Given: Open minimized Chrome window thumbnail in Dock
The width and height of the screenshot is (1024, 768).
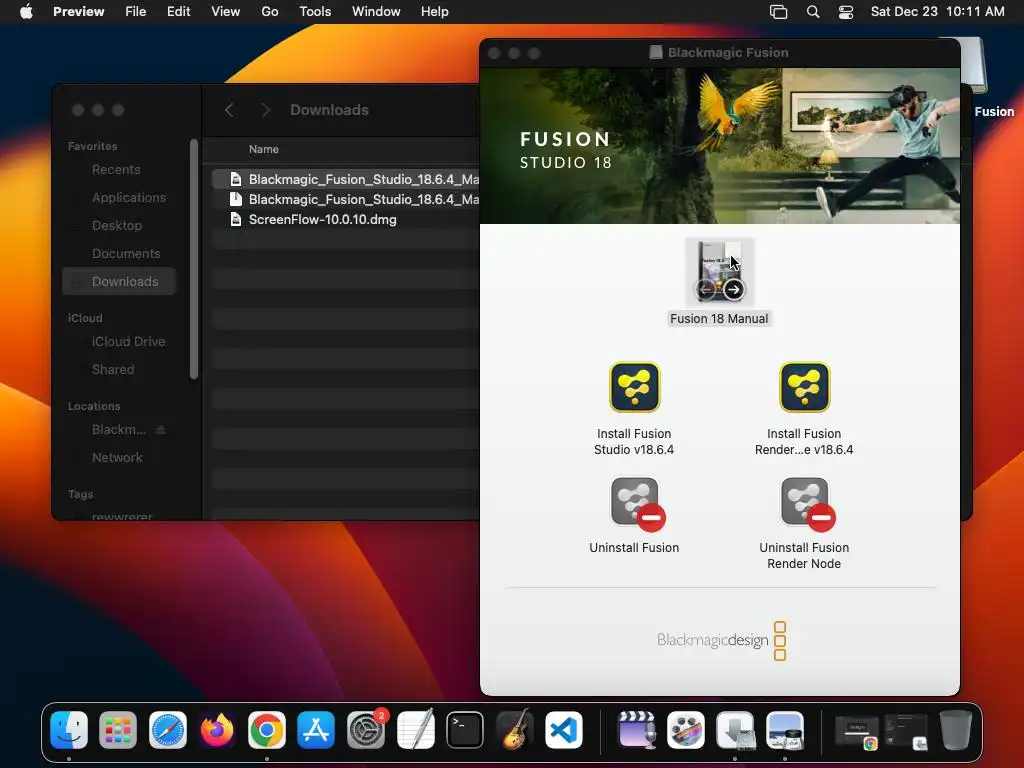Looking at the screenshot, I should (x=857, y=732).
